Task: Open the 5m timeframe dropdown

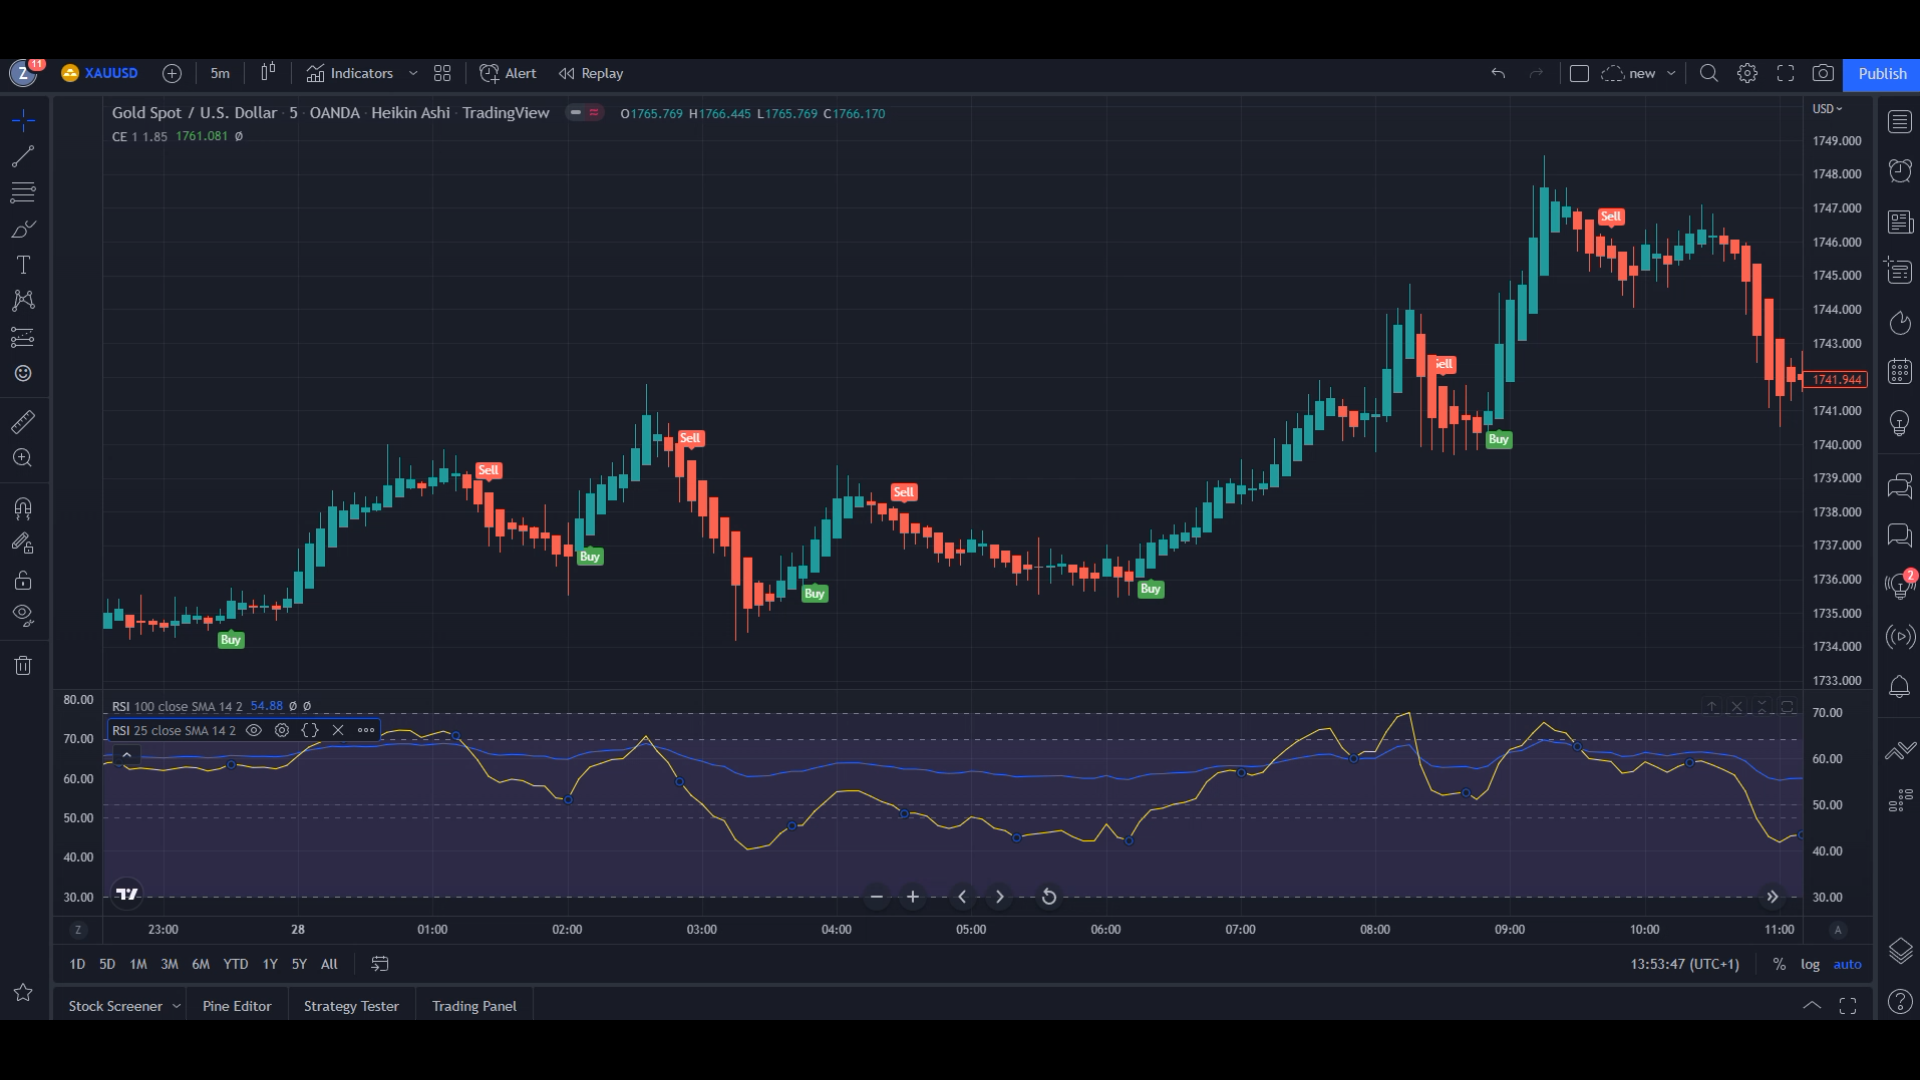Action: (x=219, y=73)
